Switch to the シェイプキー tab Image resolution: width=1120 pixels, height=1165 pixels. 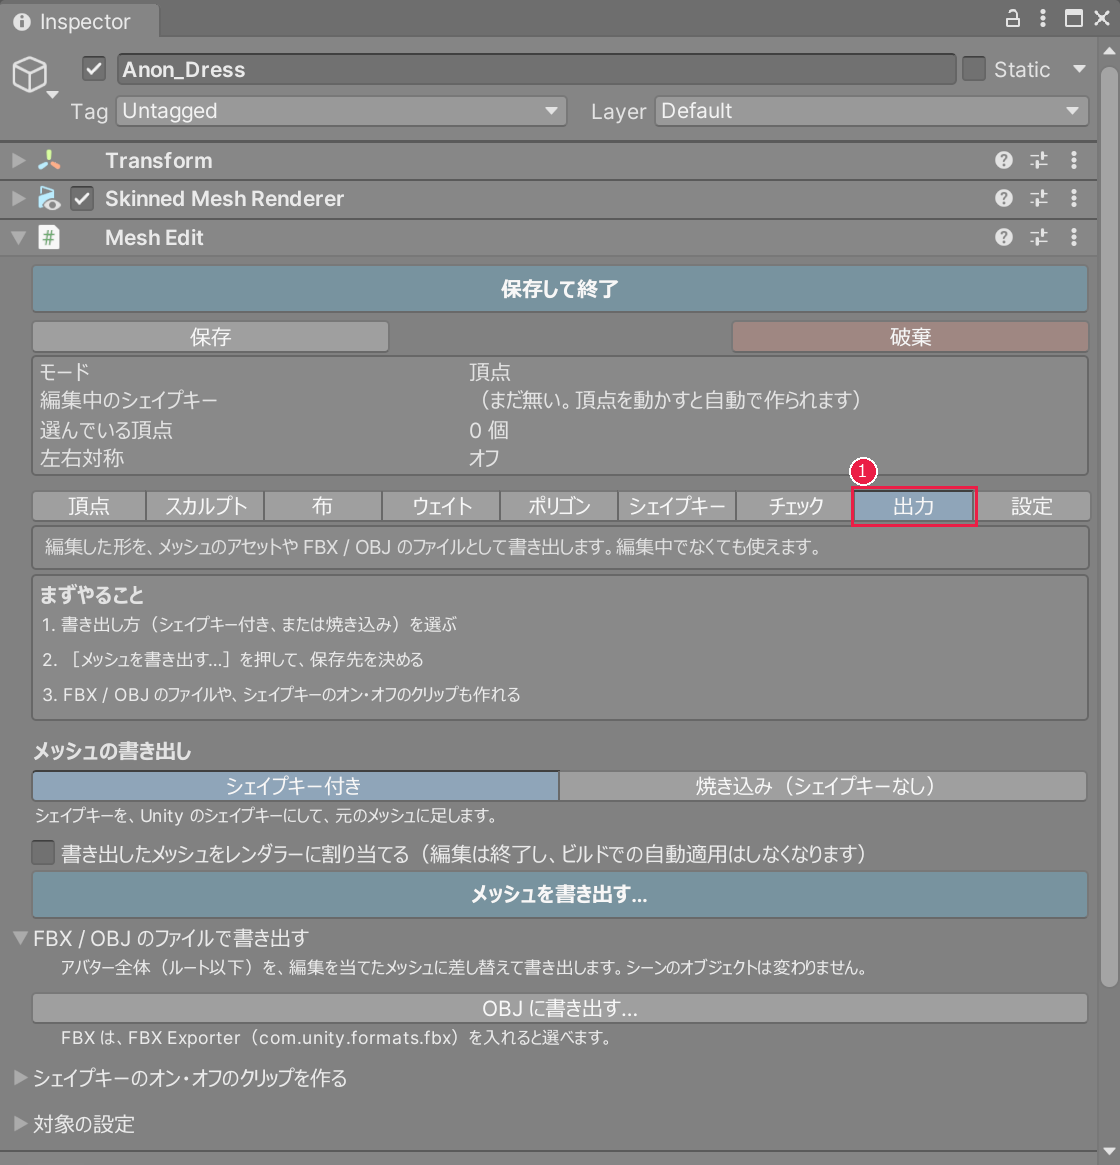coord(676,506)
